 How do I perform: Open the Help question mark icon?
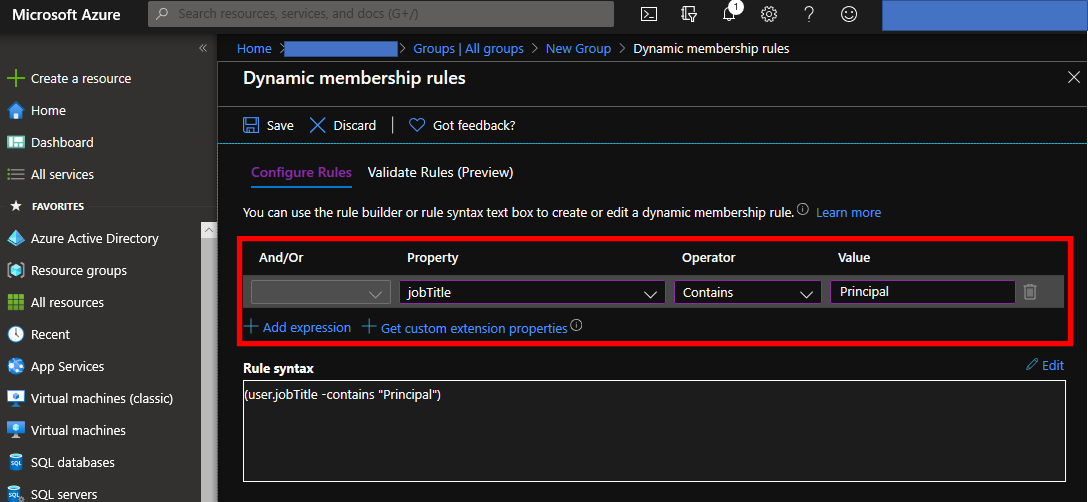coord(808,14)
